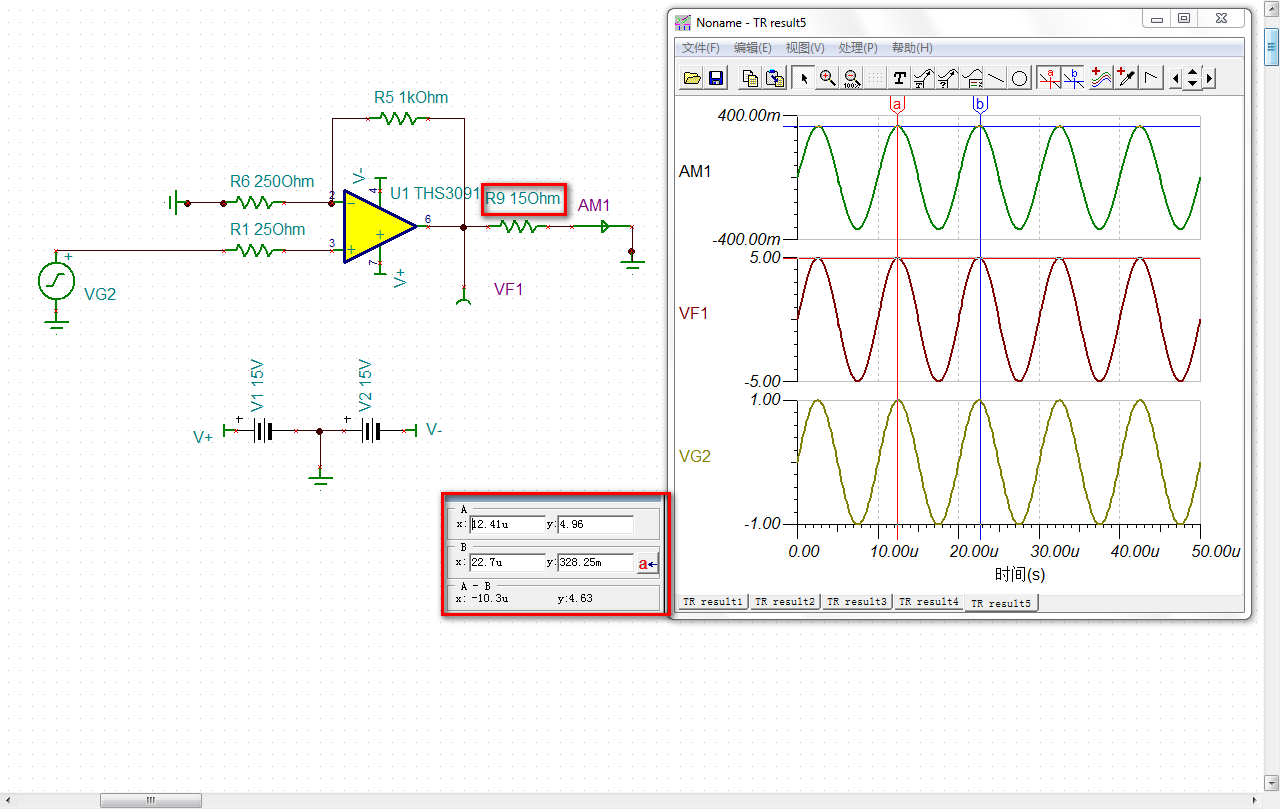Open the 处理(P) menu
This screenshot has width=1280, height=809.
click(x=858, y=48)
